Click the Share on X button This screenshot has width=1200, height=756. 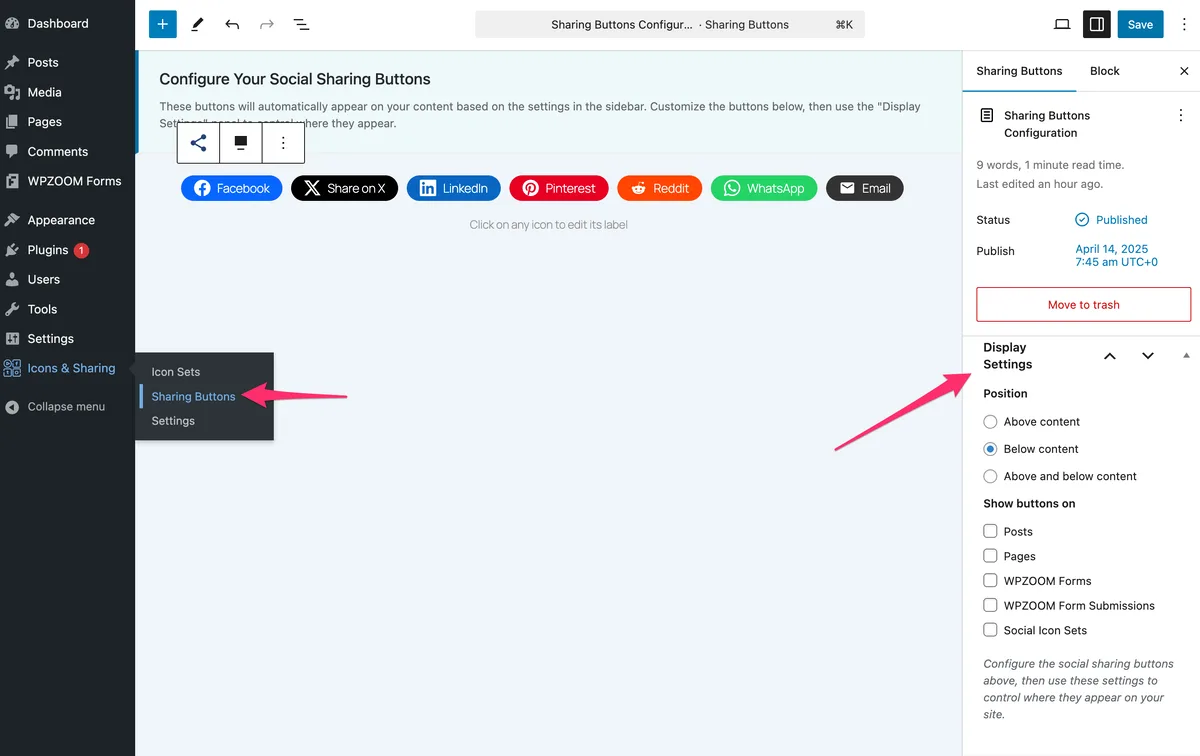(x=345, y=188)
